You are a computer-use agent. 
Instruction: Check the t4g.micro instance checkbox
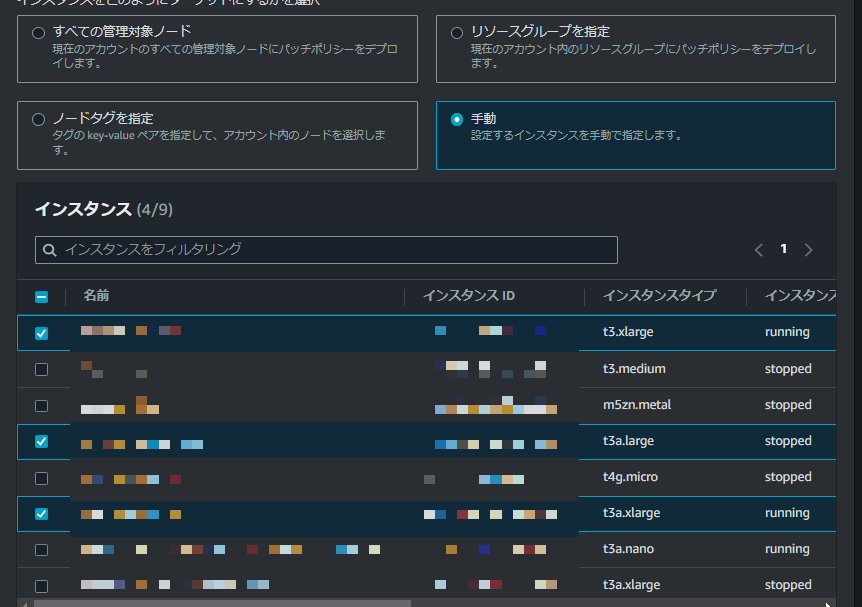(x=42, y=477)
